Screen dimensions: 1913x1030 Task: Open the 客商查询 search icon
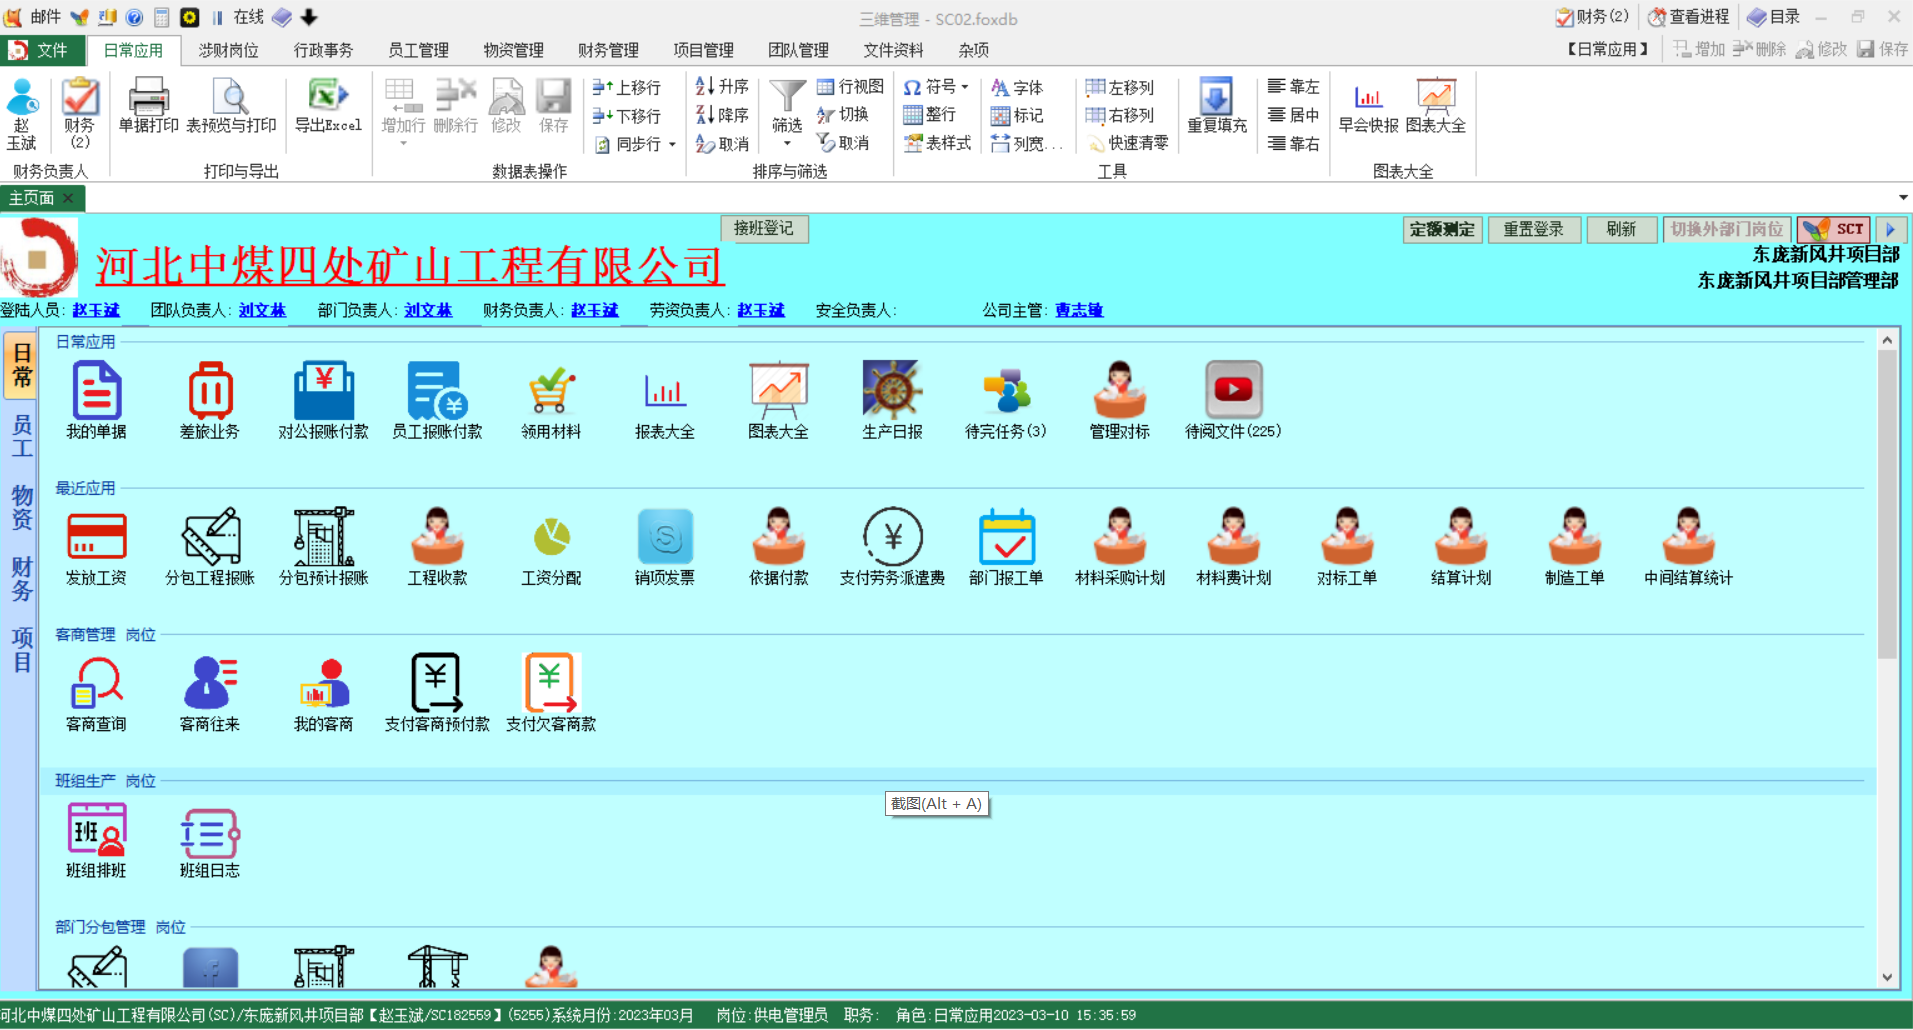96,684
